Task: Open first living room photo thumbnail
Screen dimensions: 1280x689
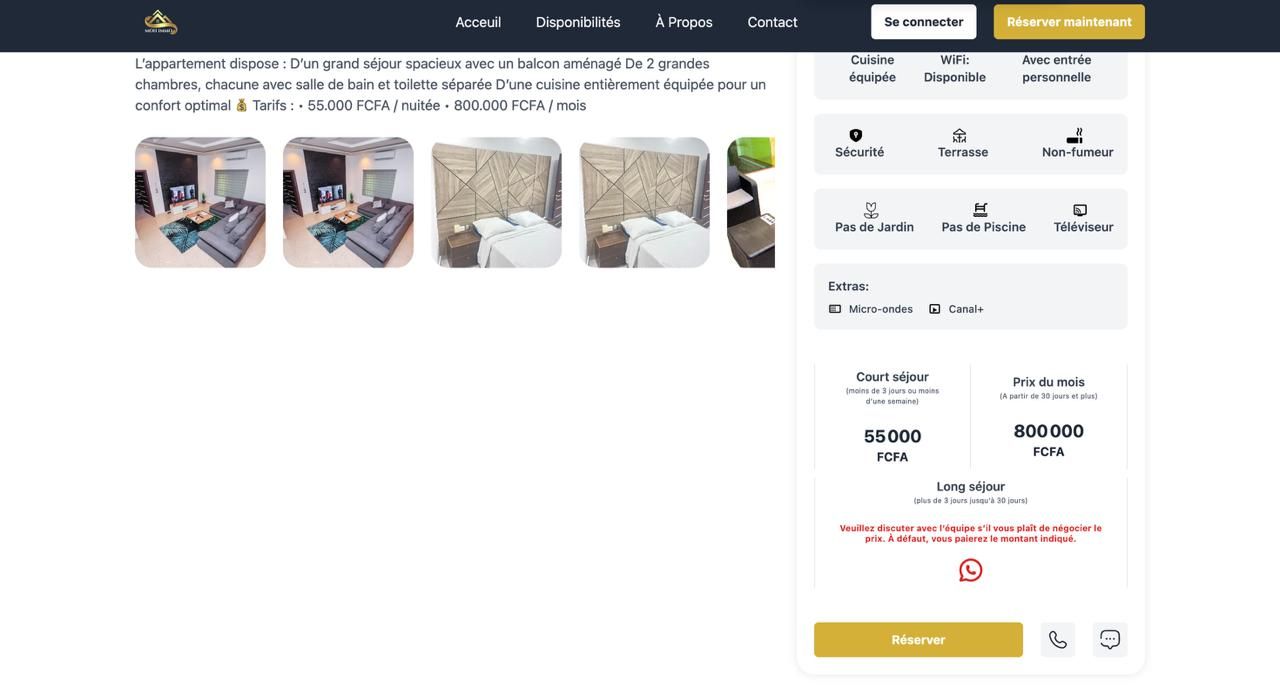Action: (200, 202)
